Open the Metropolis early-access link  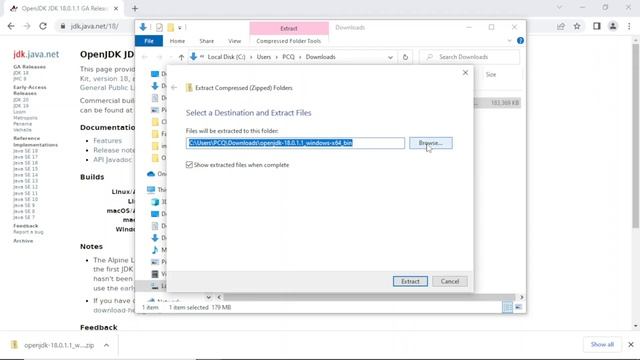pos(25,118)
